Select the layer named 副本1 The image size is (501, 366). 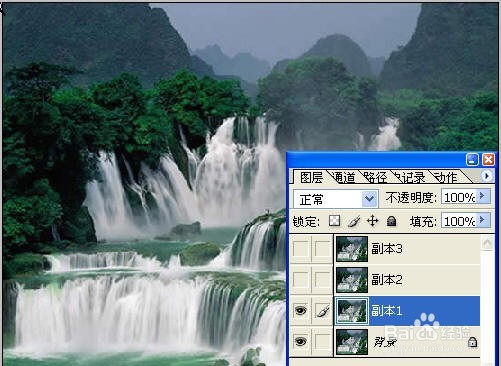387,311
